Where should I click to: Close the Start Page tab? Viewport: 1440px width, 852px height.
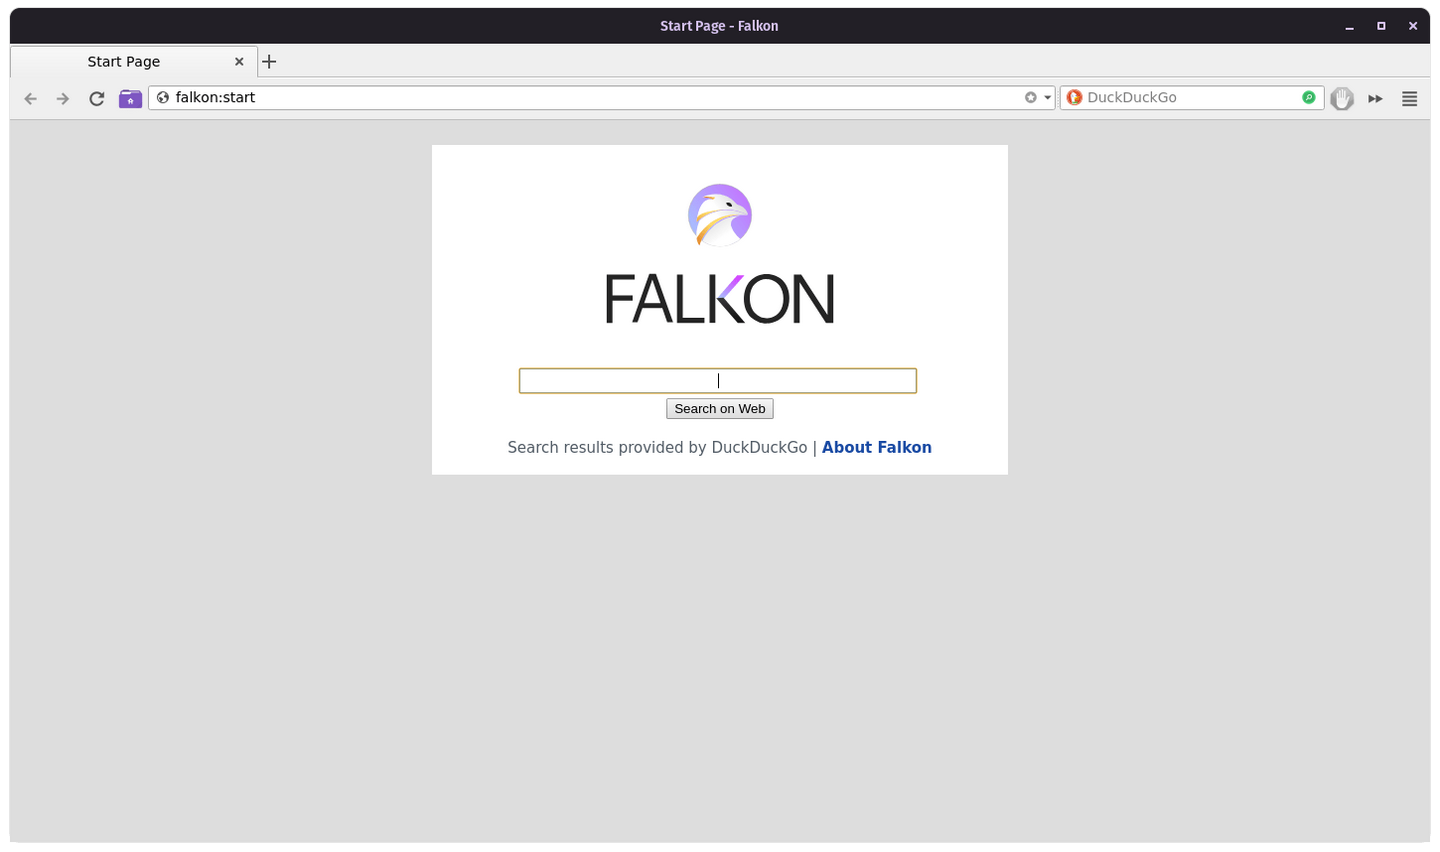239,61
